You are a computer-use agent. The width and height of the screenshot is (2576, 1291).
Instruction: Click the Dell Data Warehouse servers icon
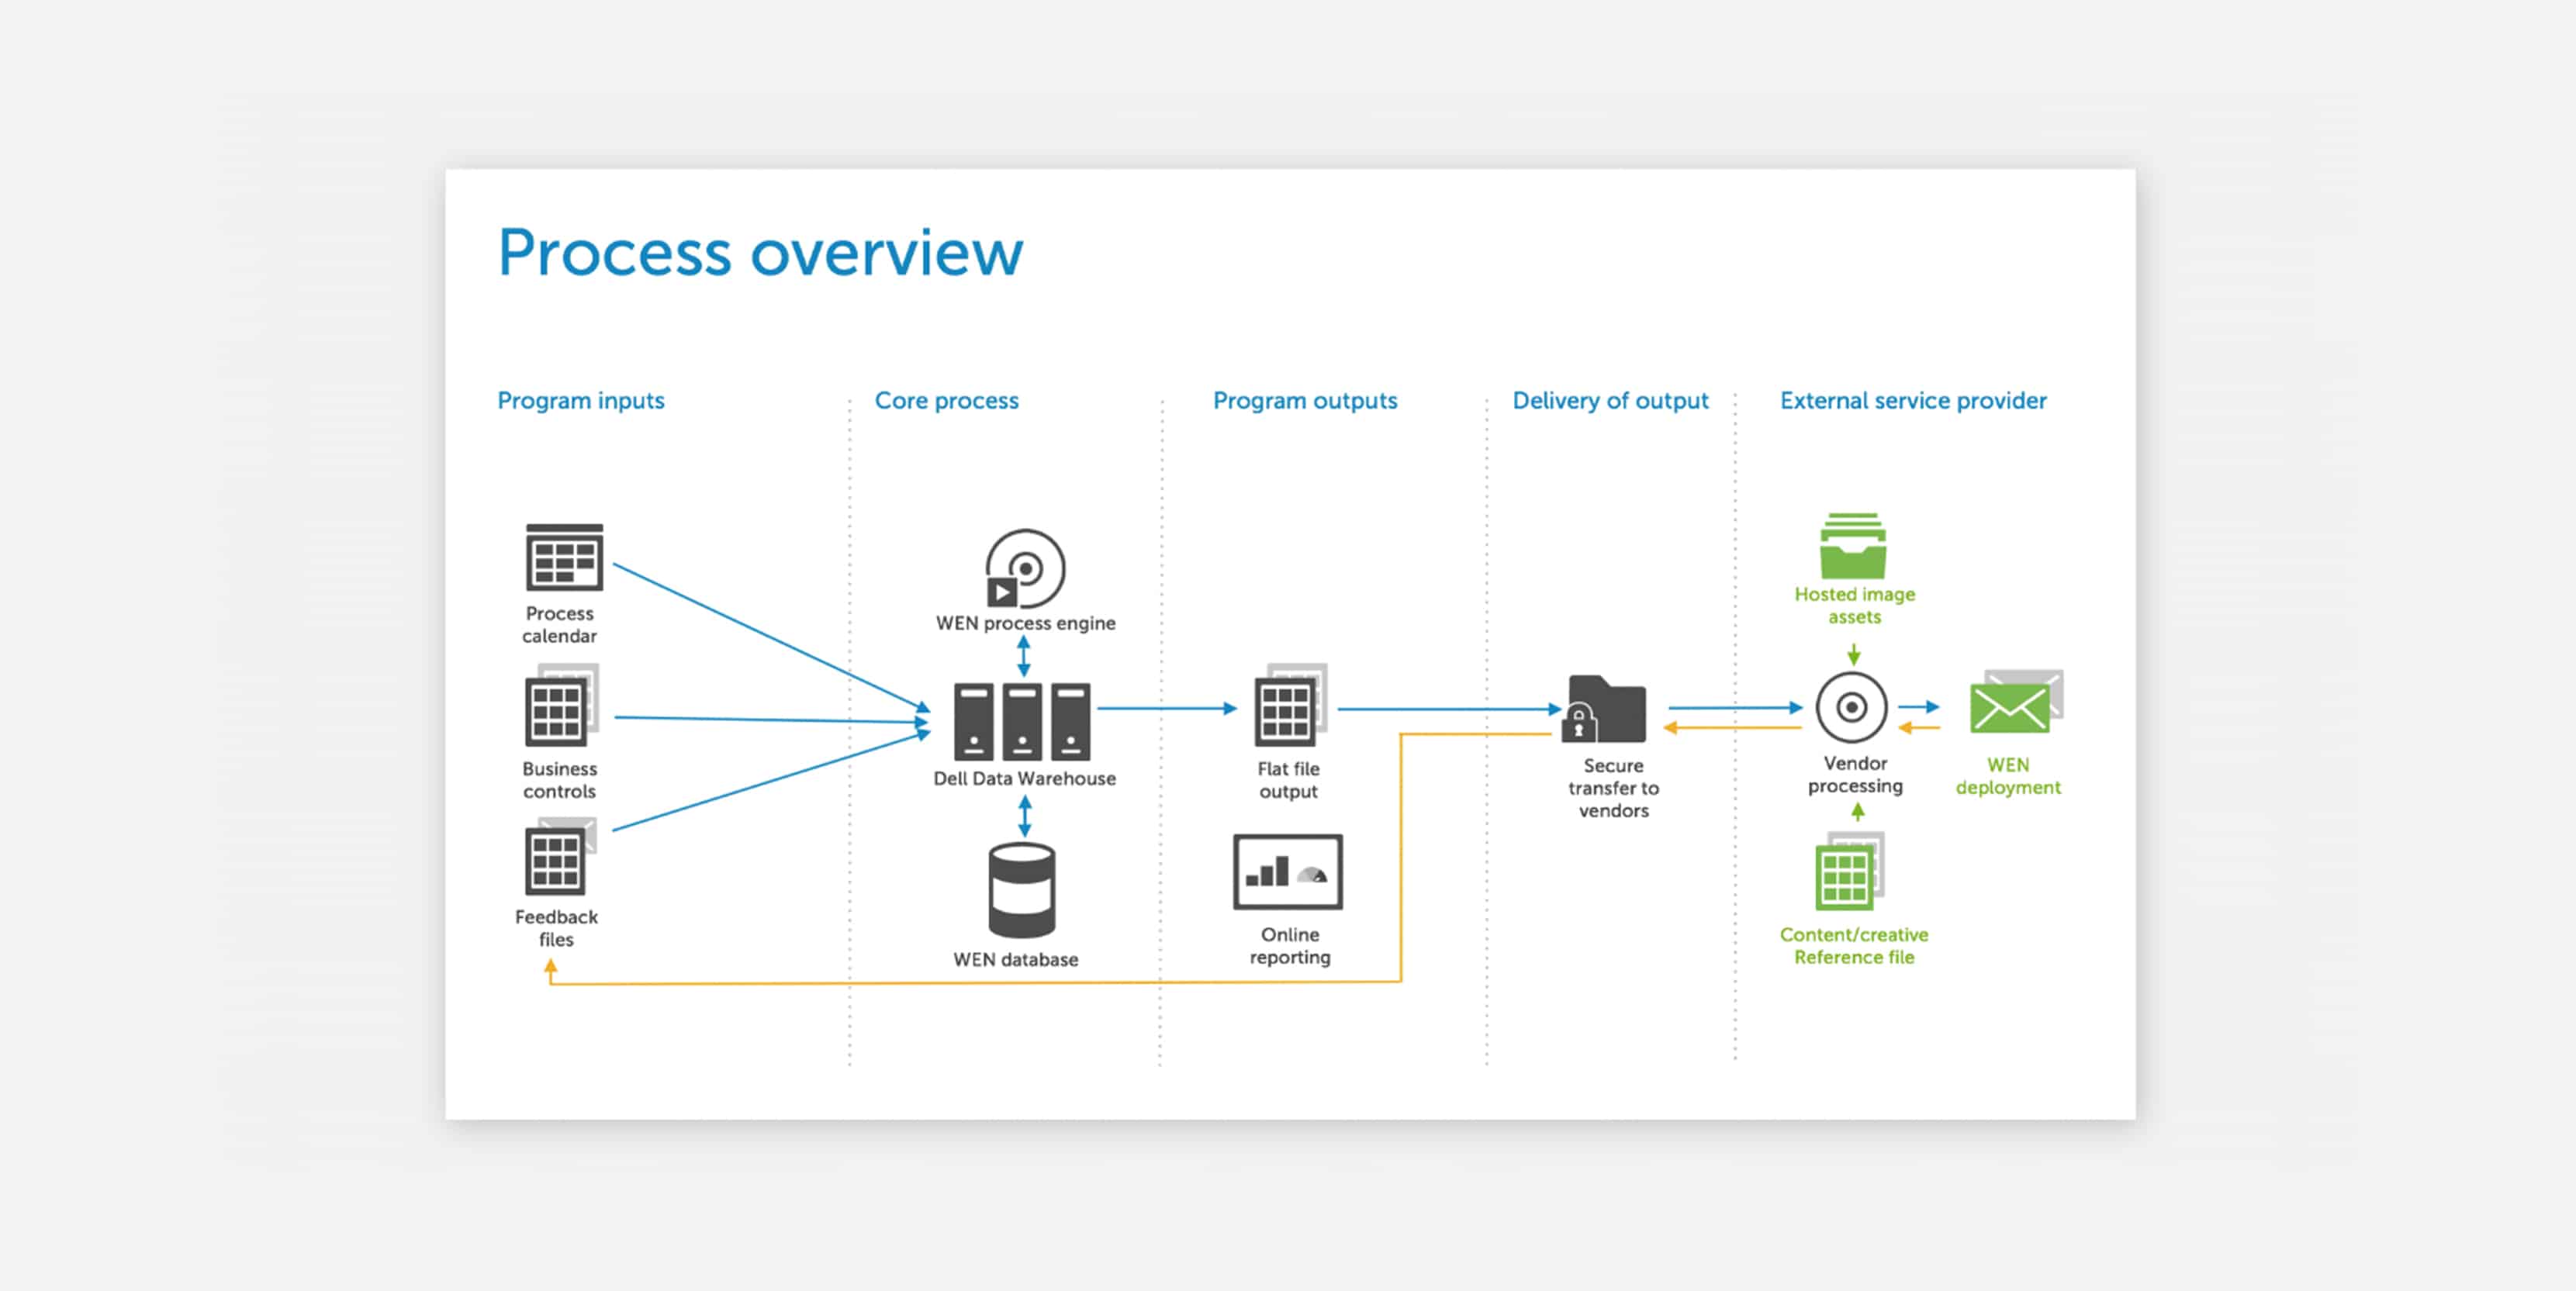1022,721
